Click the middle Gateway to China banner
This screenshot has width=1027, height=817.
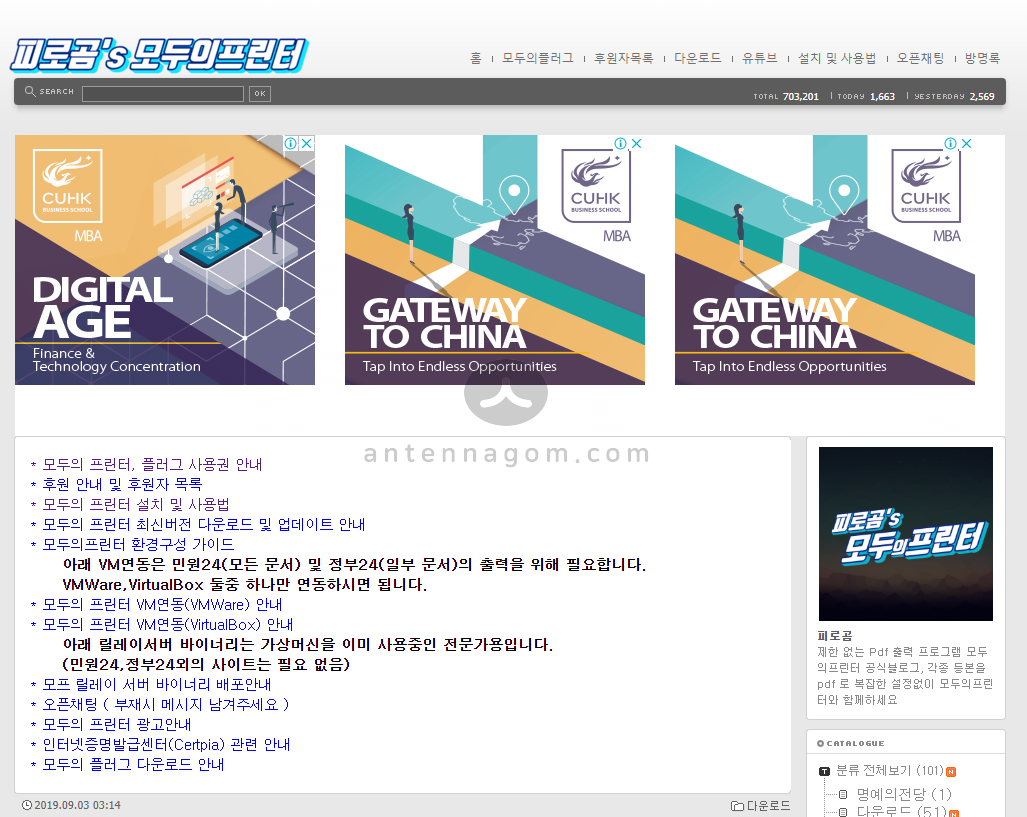pos(495,260)
